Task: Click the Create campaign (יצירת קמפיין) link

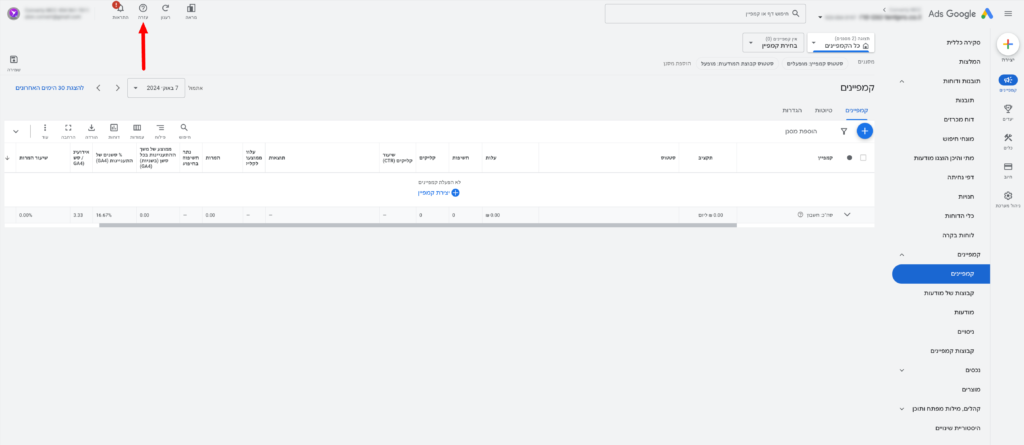Action: point(440,191)
